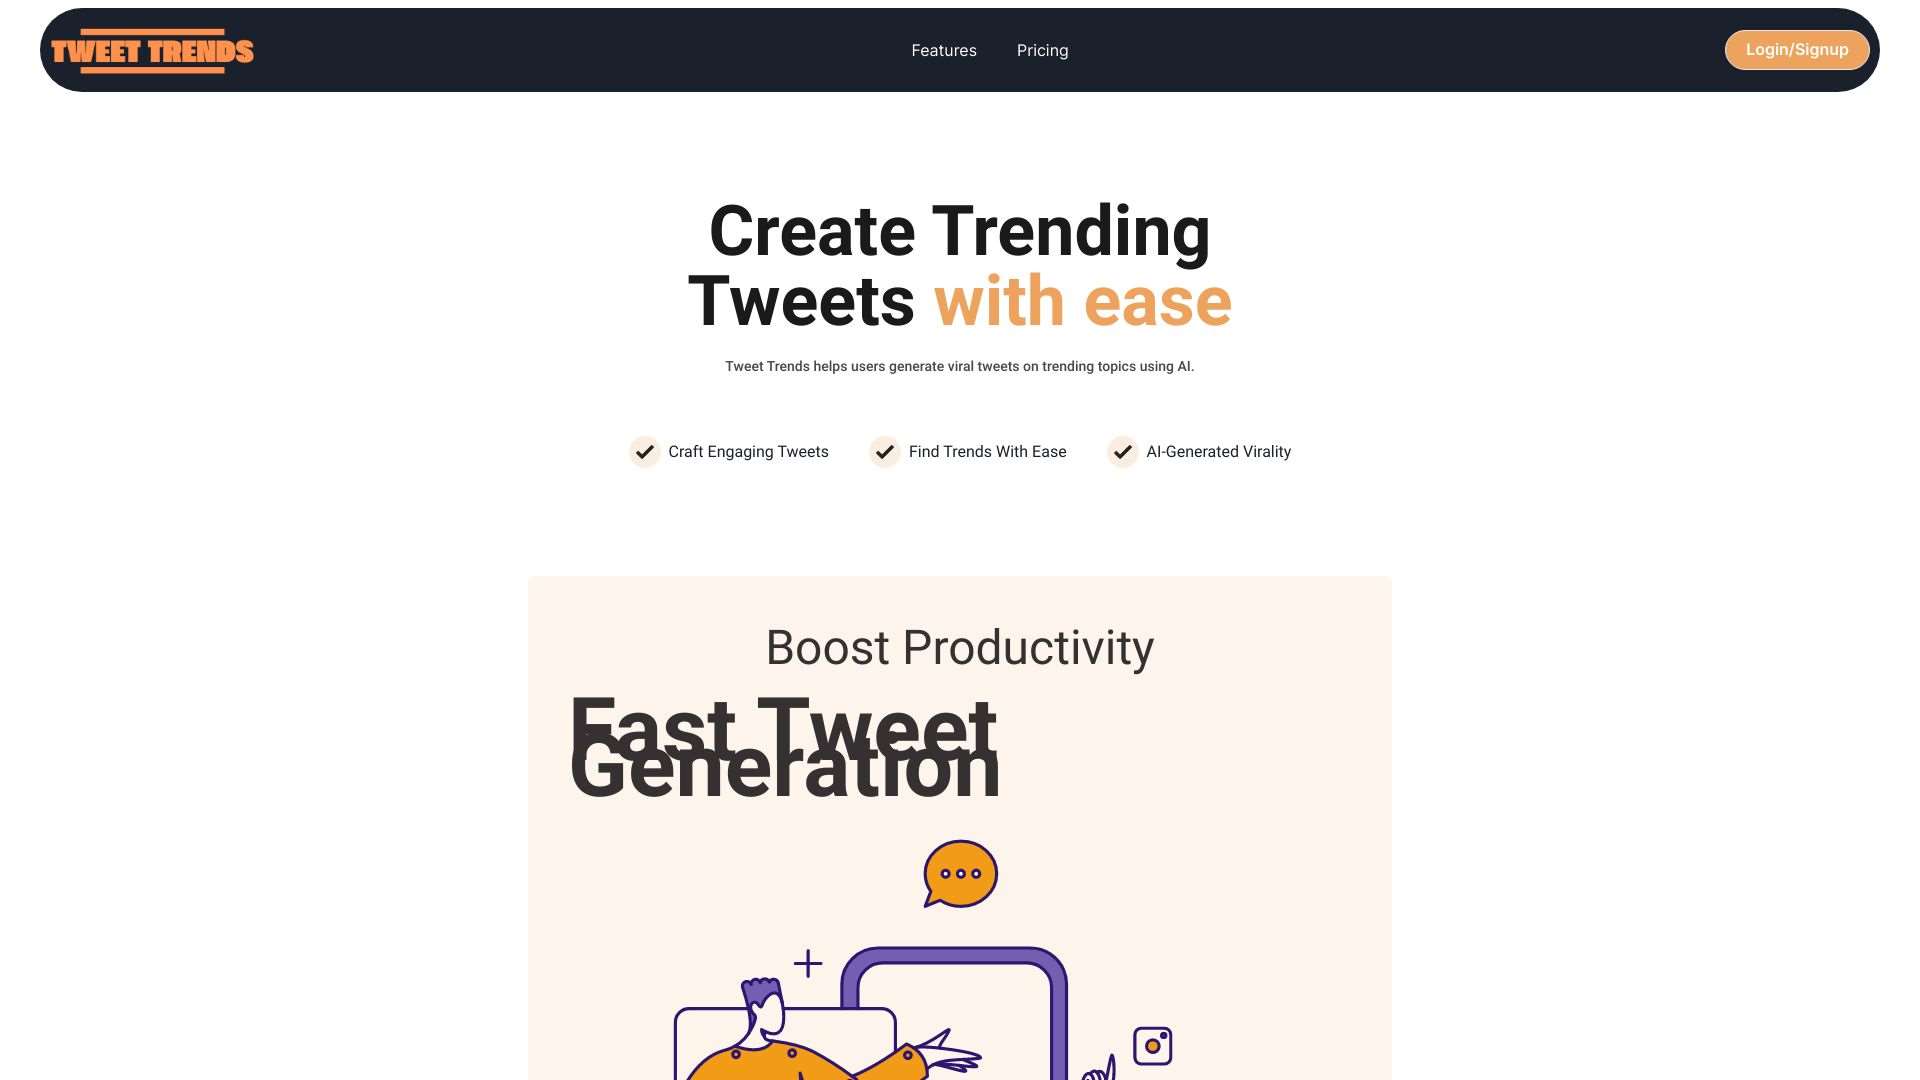The height and width of the screenshot is (1080, 1920).
Task: Click the highlighted text with ease
Action: 1082,300
